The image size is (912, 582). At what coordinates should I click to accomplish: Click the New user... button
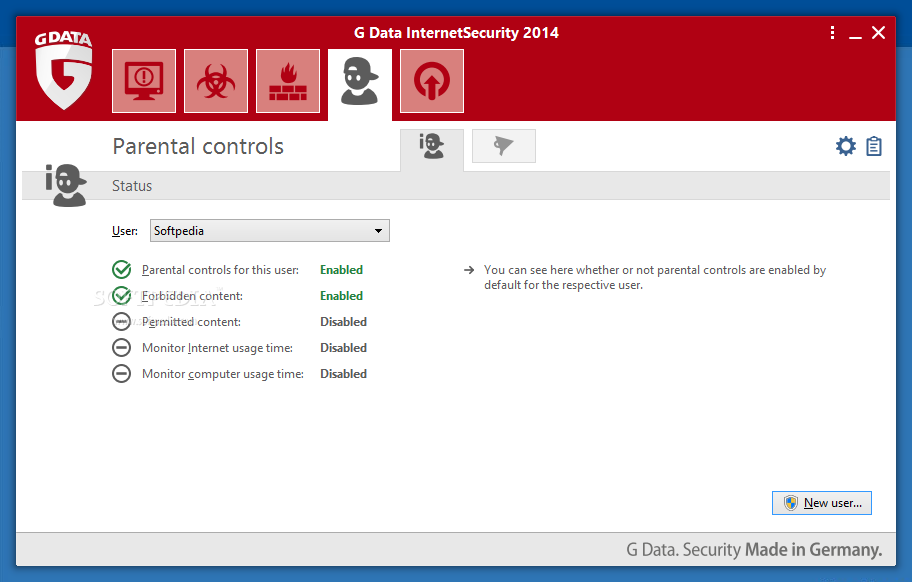tap(822, 503)
